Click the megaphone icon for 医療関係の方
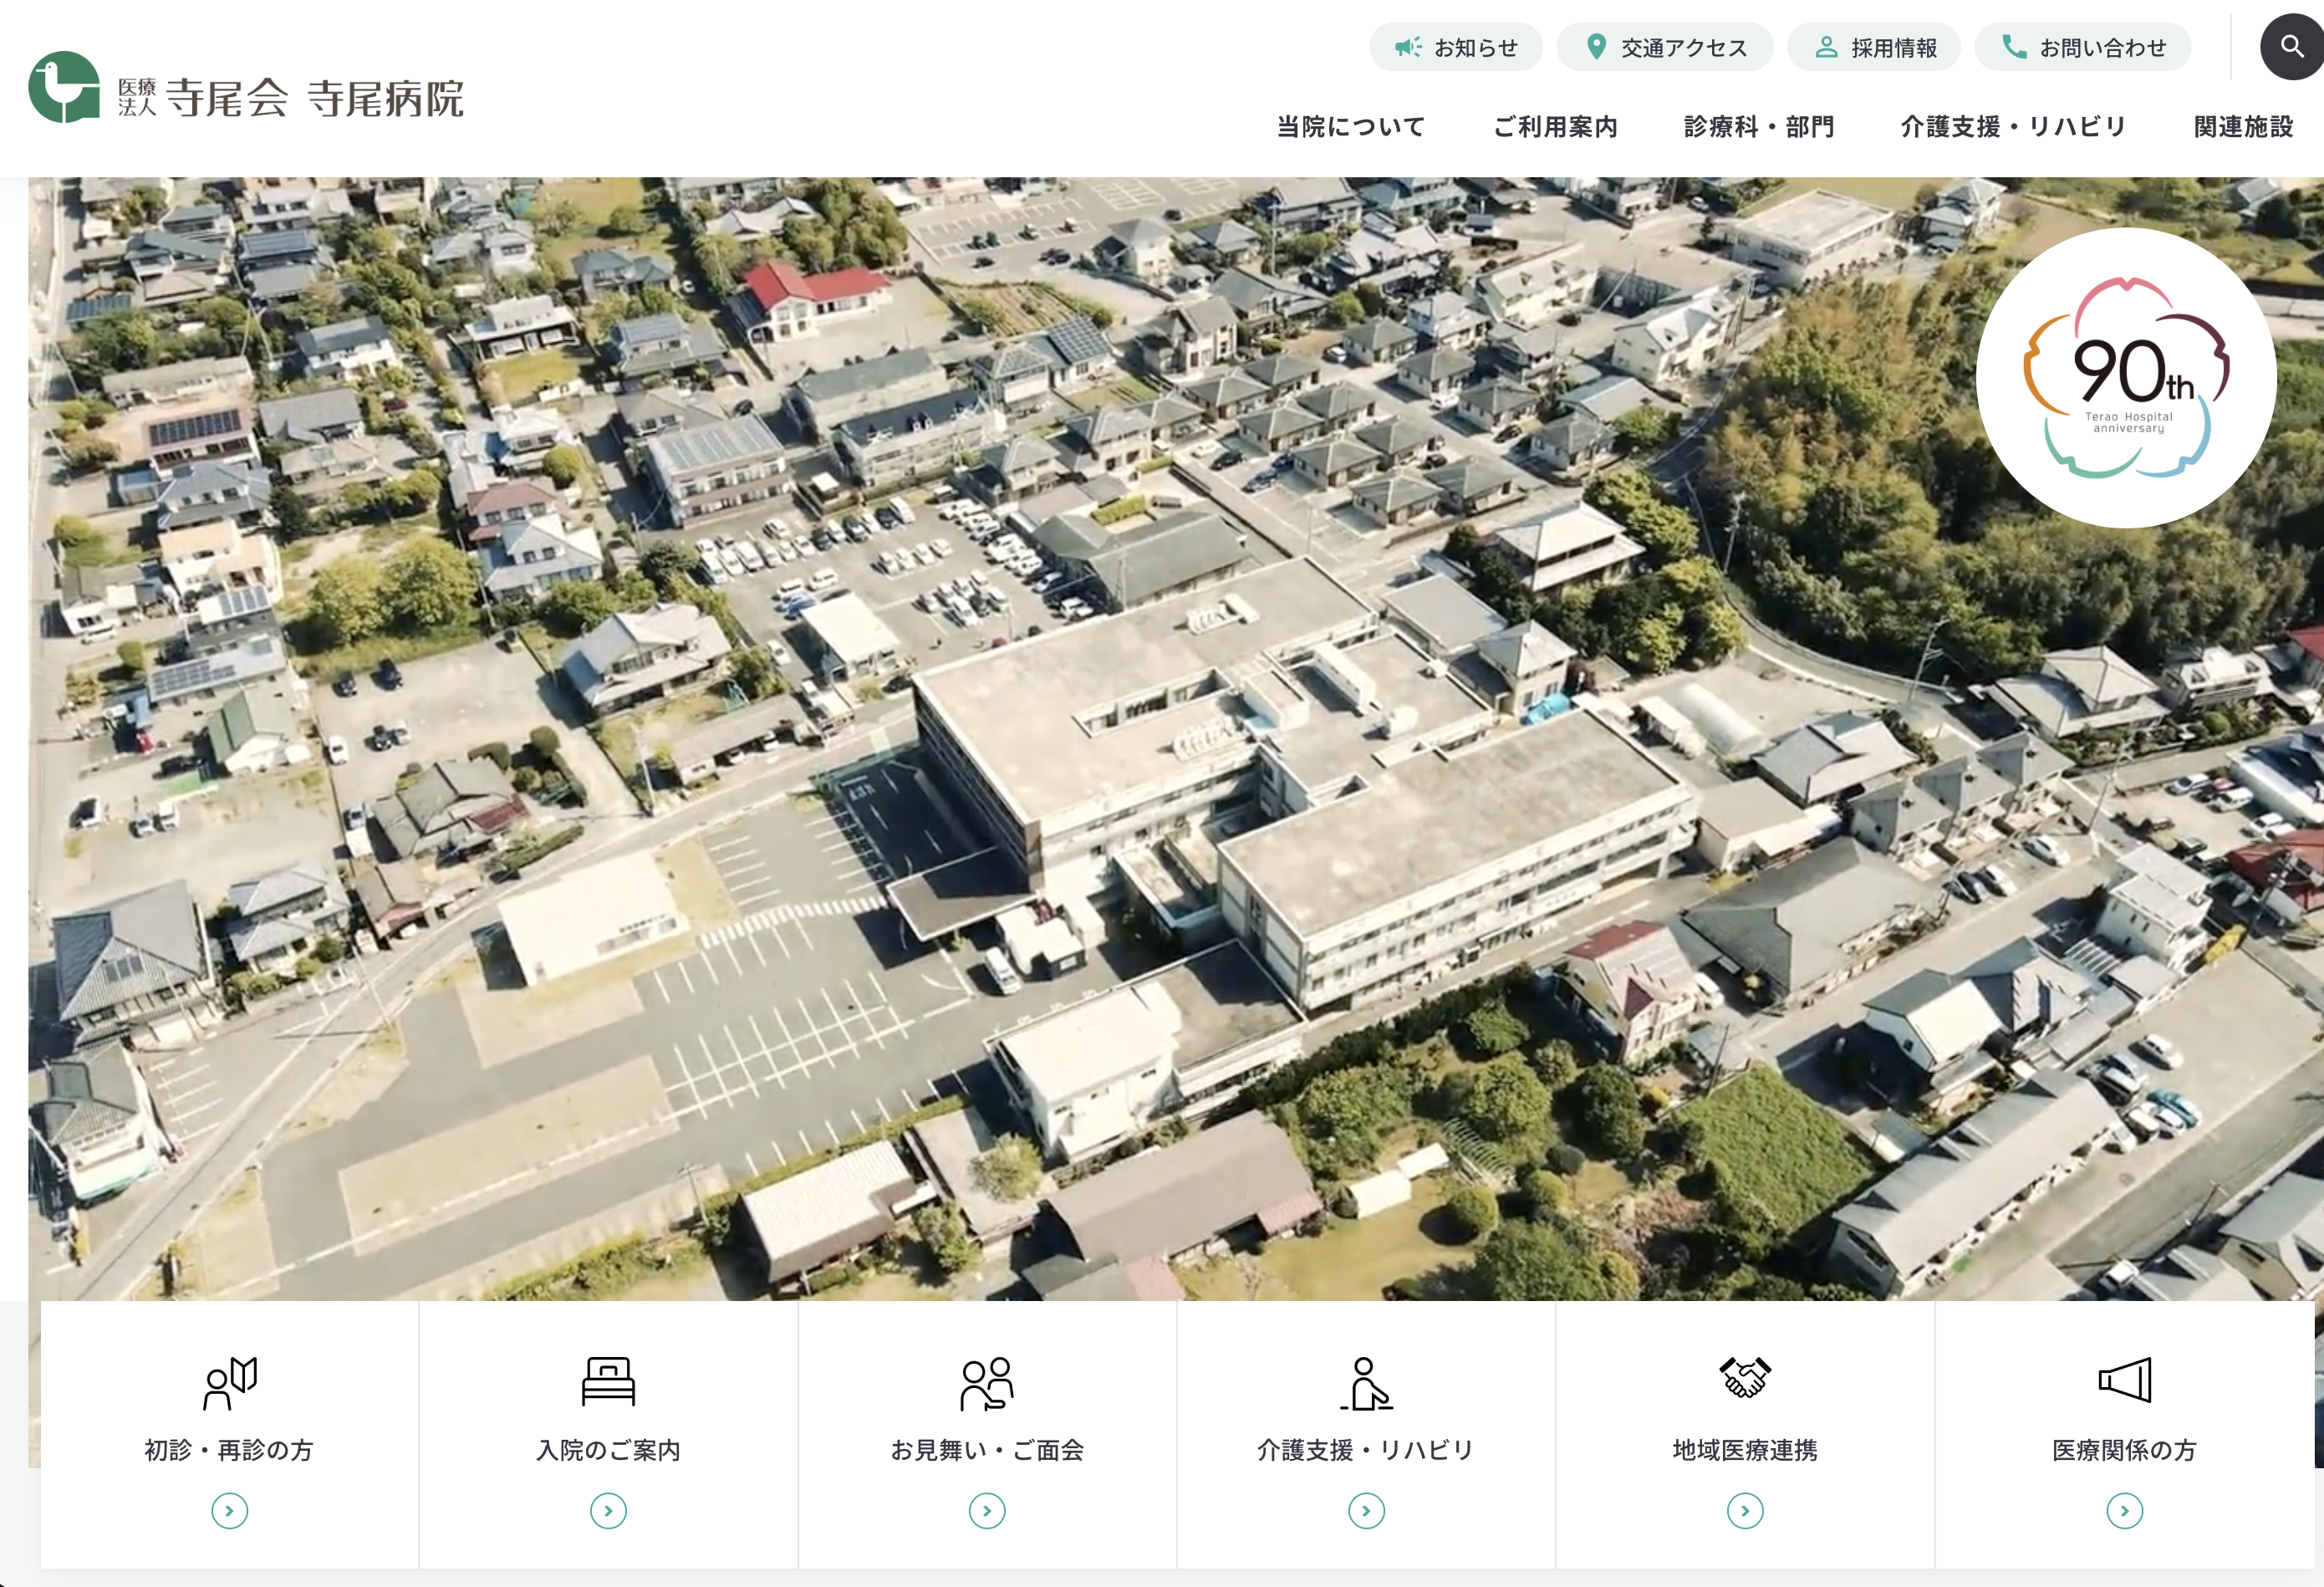The width and height of the screenshot is (2324, 1587). (2124, 1380)
